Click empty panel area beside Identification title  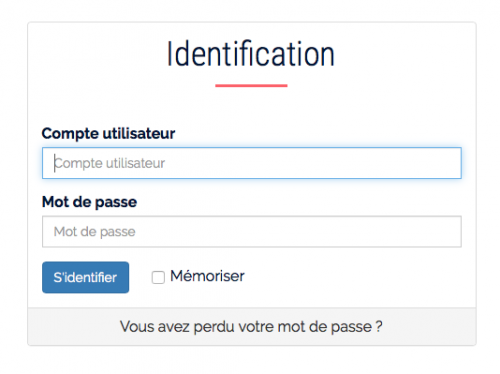[405, 54]
